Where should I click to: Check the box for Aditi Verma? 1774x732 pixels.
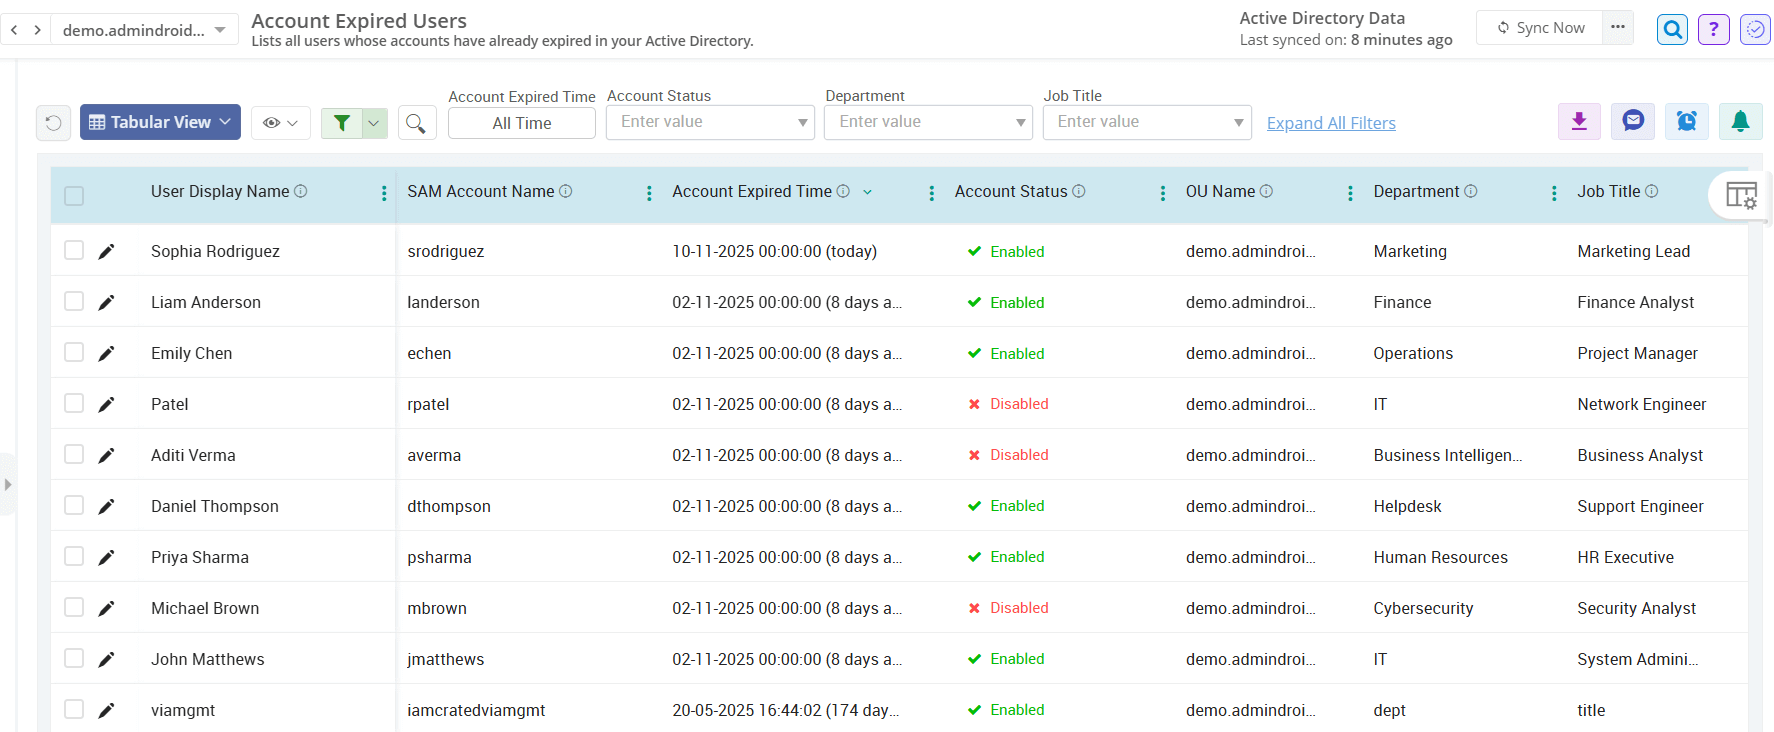[x=74, y=454]
